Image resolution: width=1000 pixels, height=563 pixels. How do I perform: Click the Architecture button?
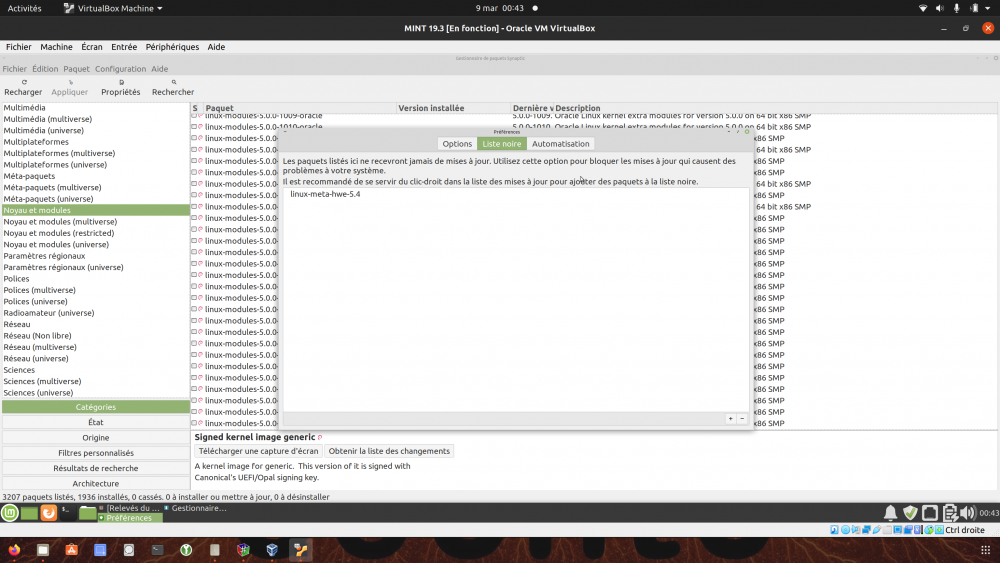coord(96,483)
